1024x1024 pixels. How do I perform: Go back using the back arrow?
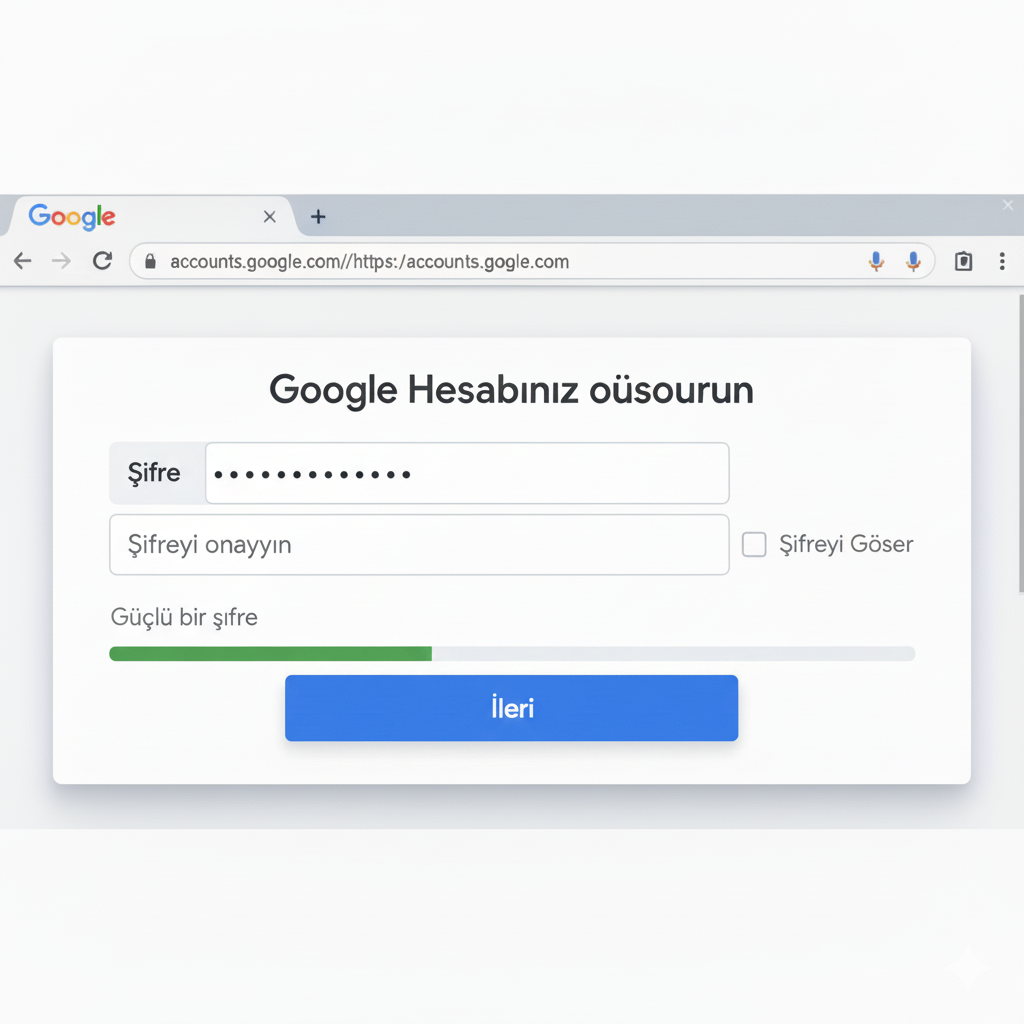click(22, 261)
